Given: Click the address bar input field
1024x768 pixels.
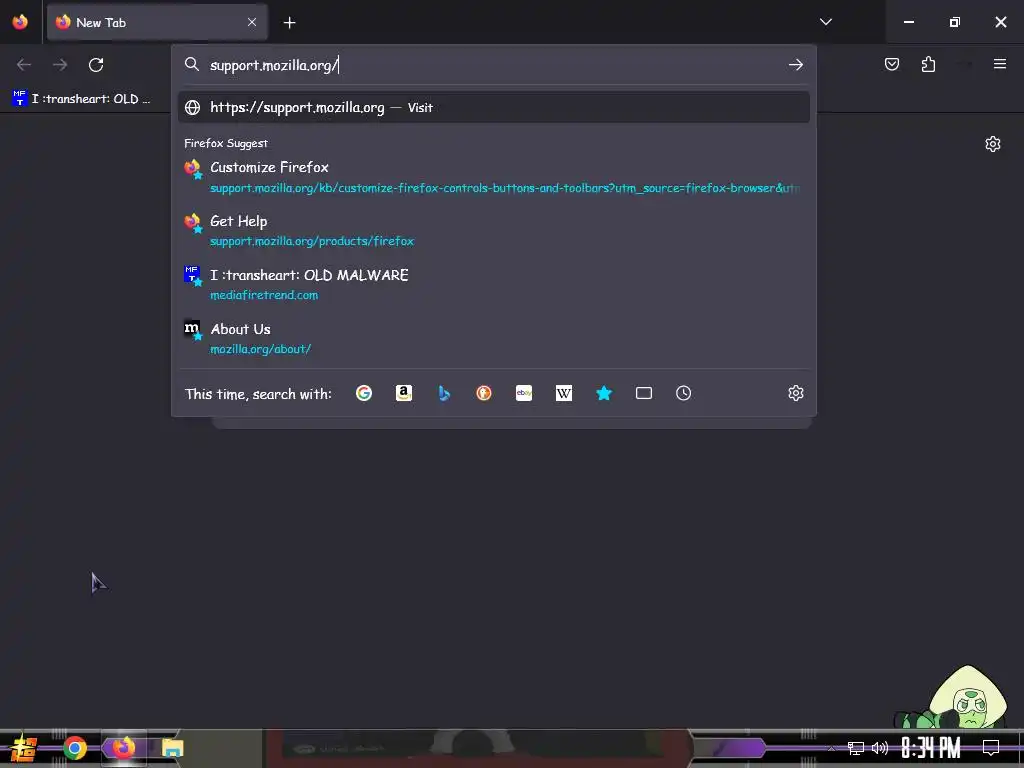Looking at the screenshot, I should (x=496, y=65).
